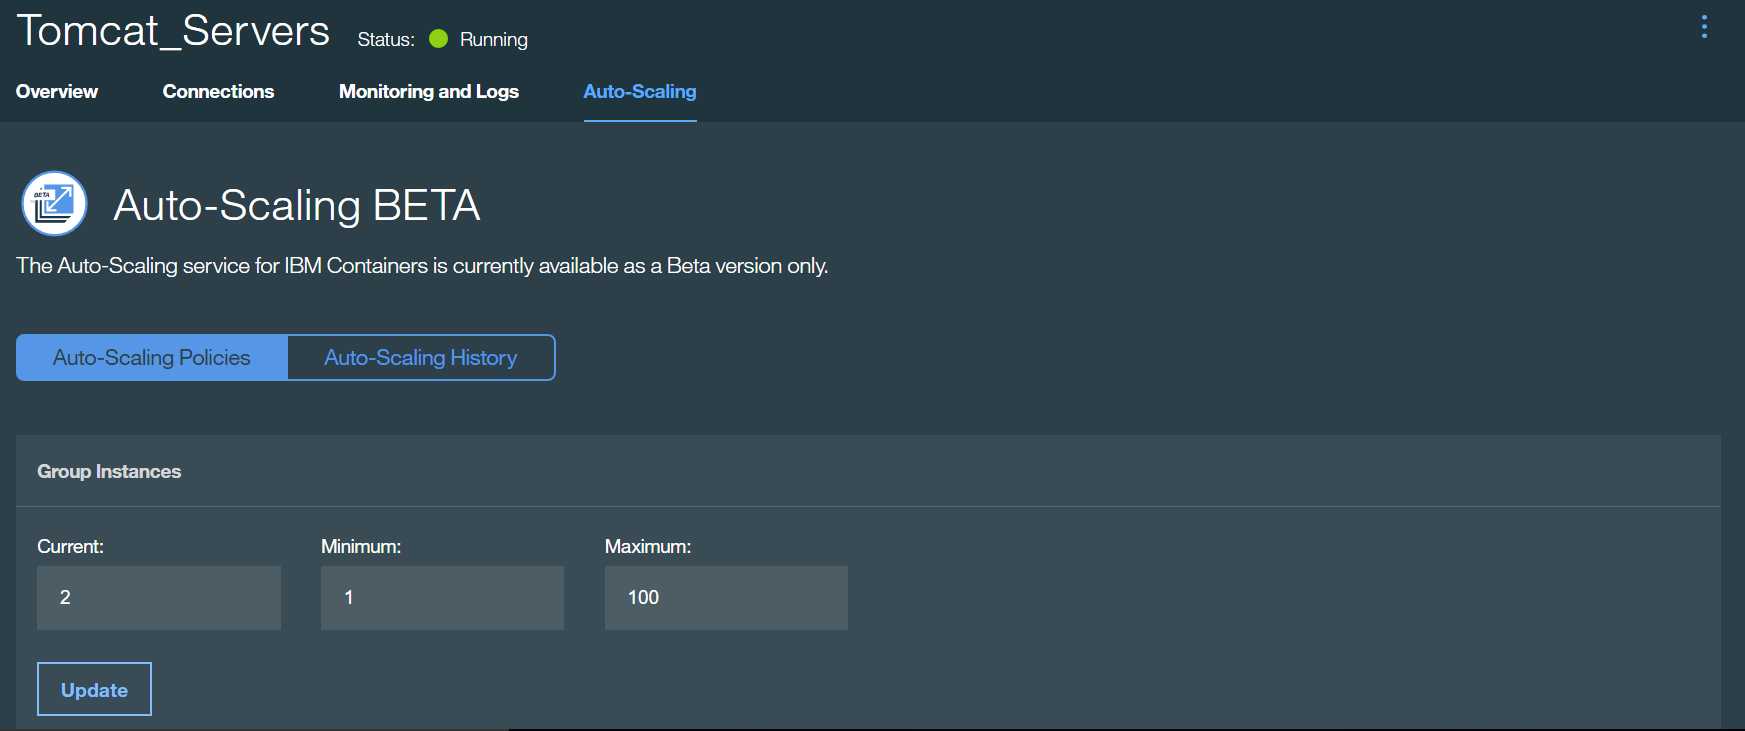Switch to Auto-Scaling History view
Screen dimensions: 1745x731
[x=421, y=357]
